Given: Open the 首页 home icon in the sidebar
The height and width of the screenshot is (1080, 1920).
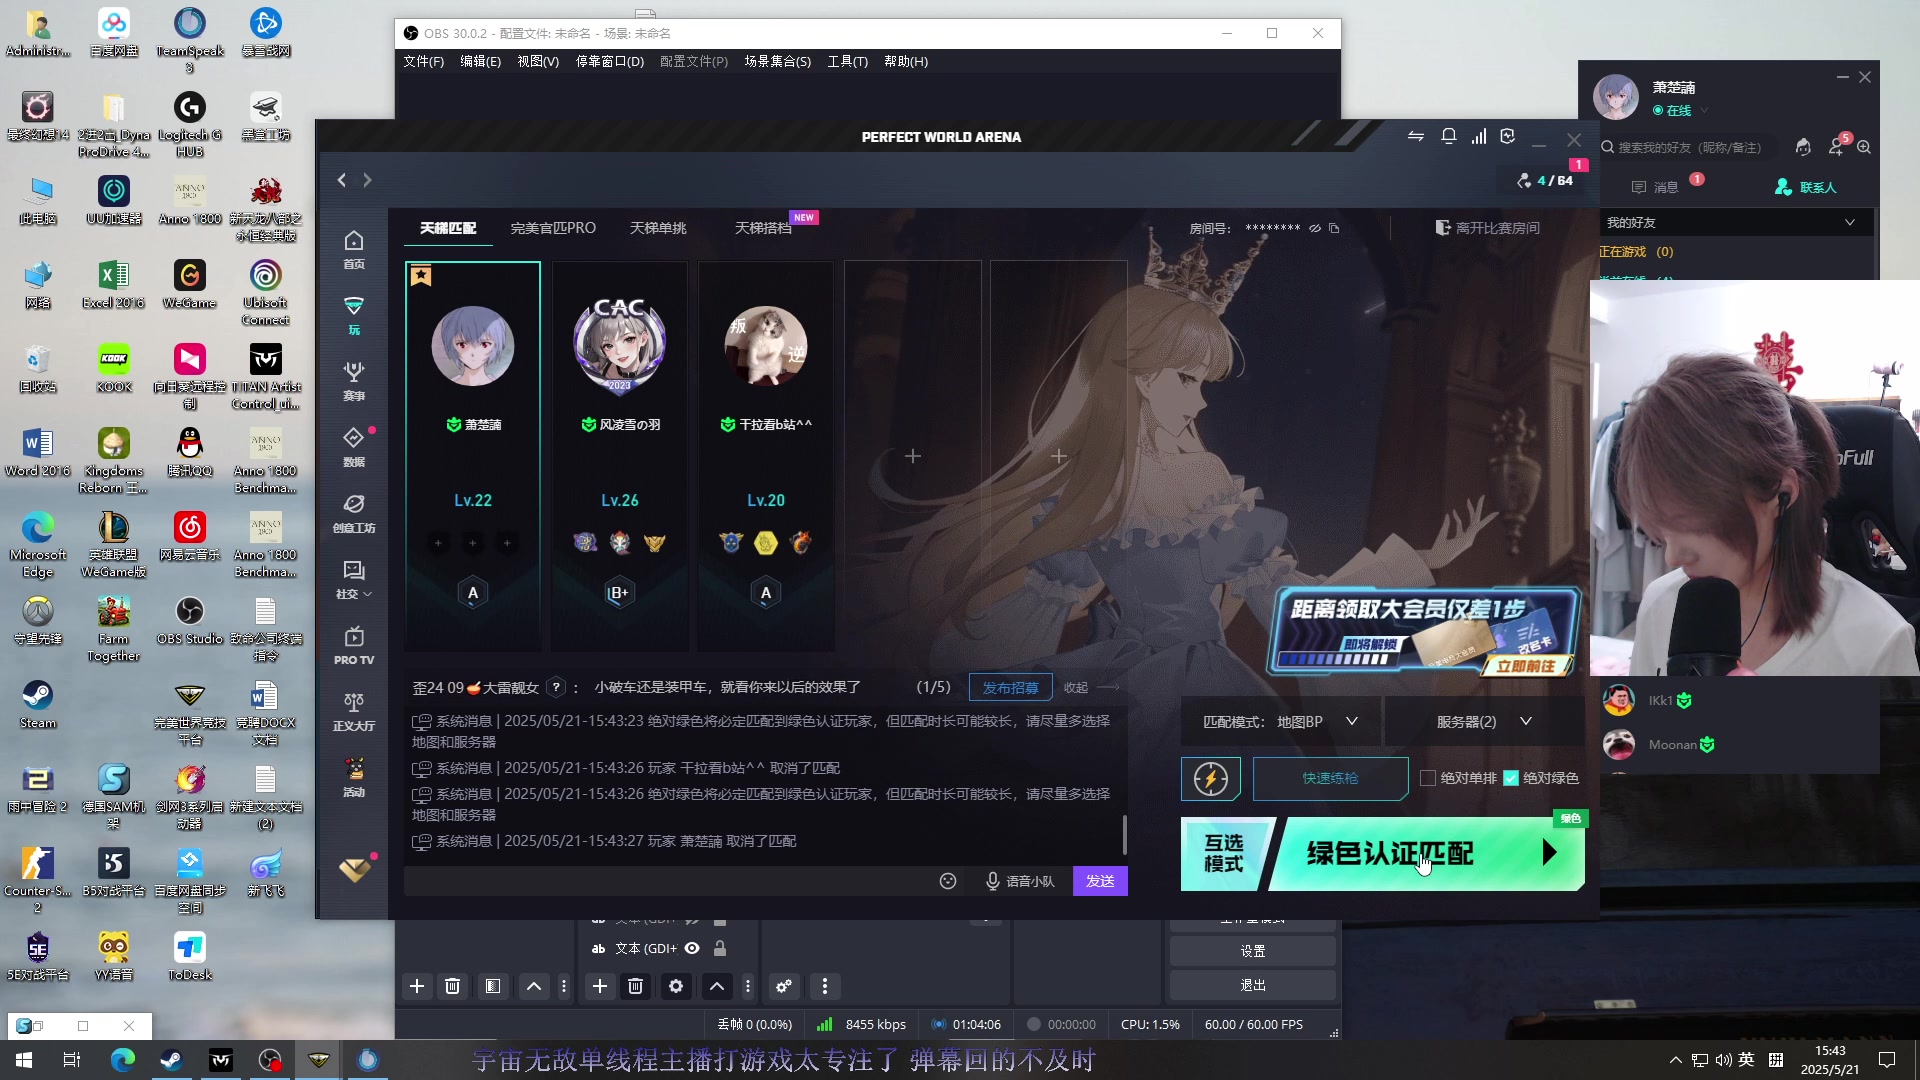Looking at the screenshot, I should point(354,249).
